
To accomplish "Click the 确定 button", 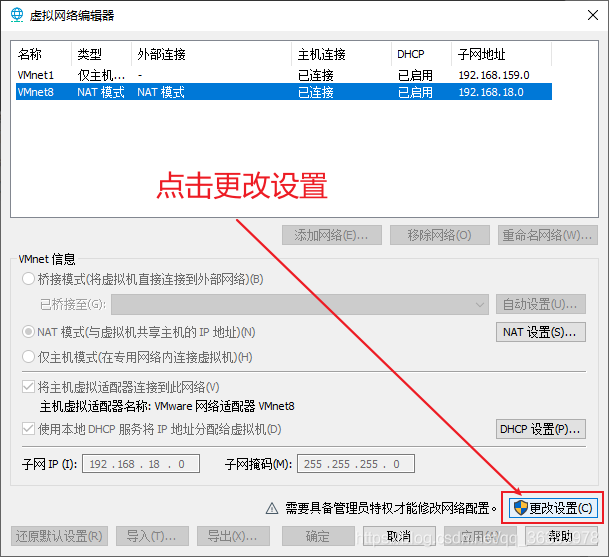I will pyautogui.click(x=318, y=536).
